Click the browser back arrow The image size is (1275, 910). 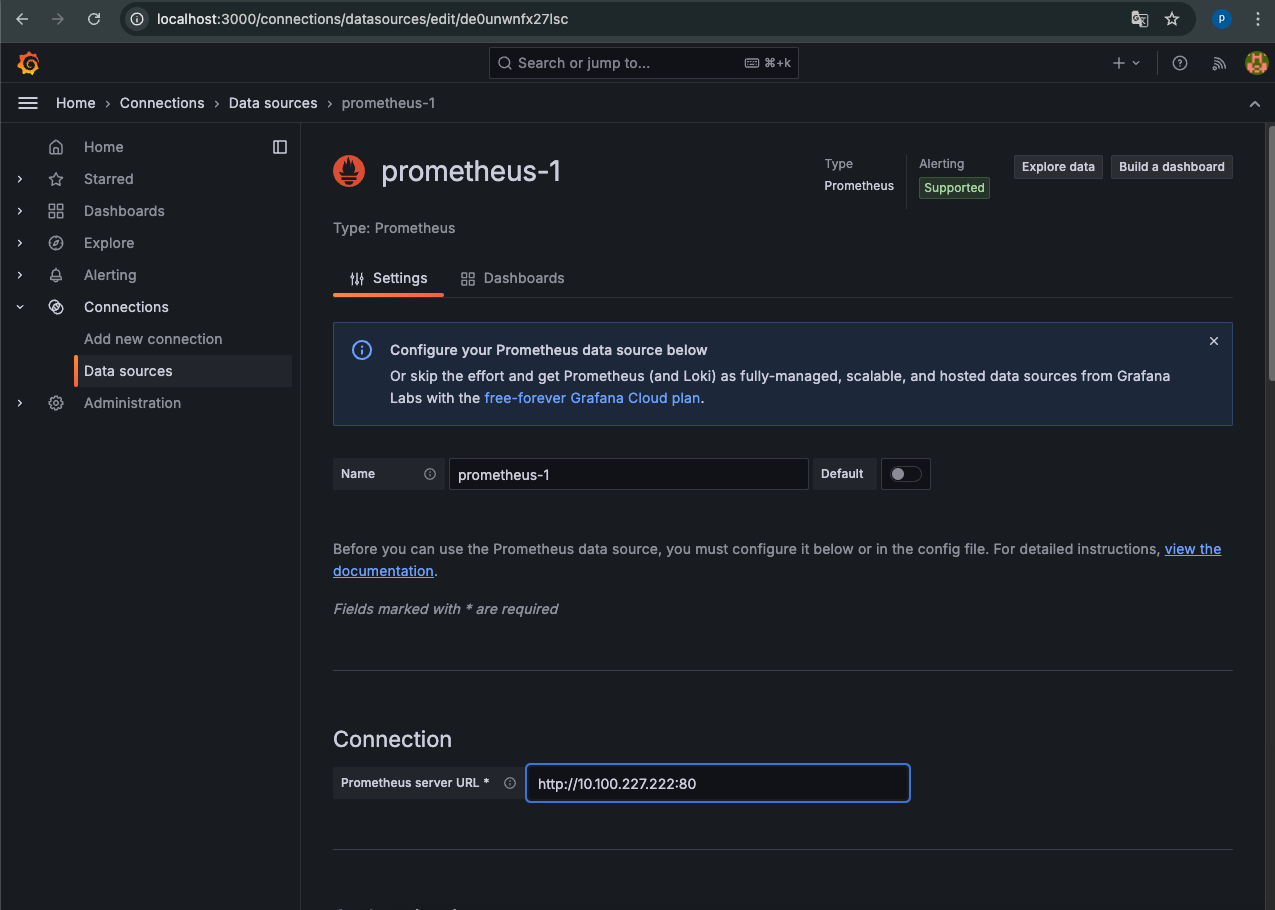tap(22, 19)
